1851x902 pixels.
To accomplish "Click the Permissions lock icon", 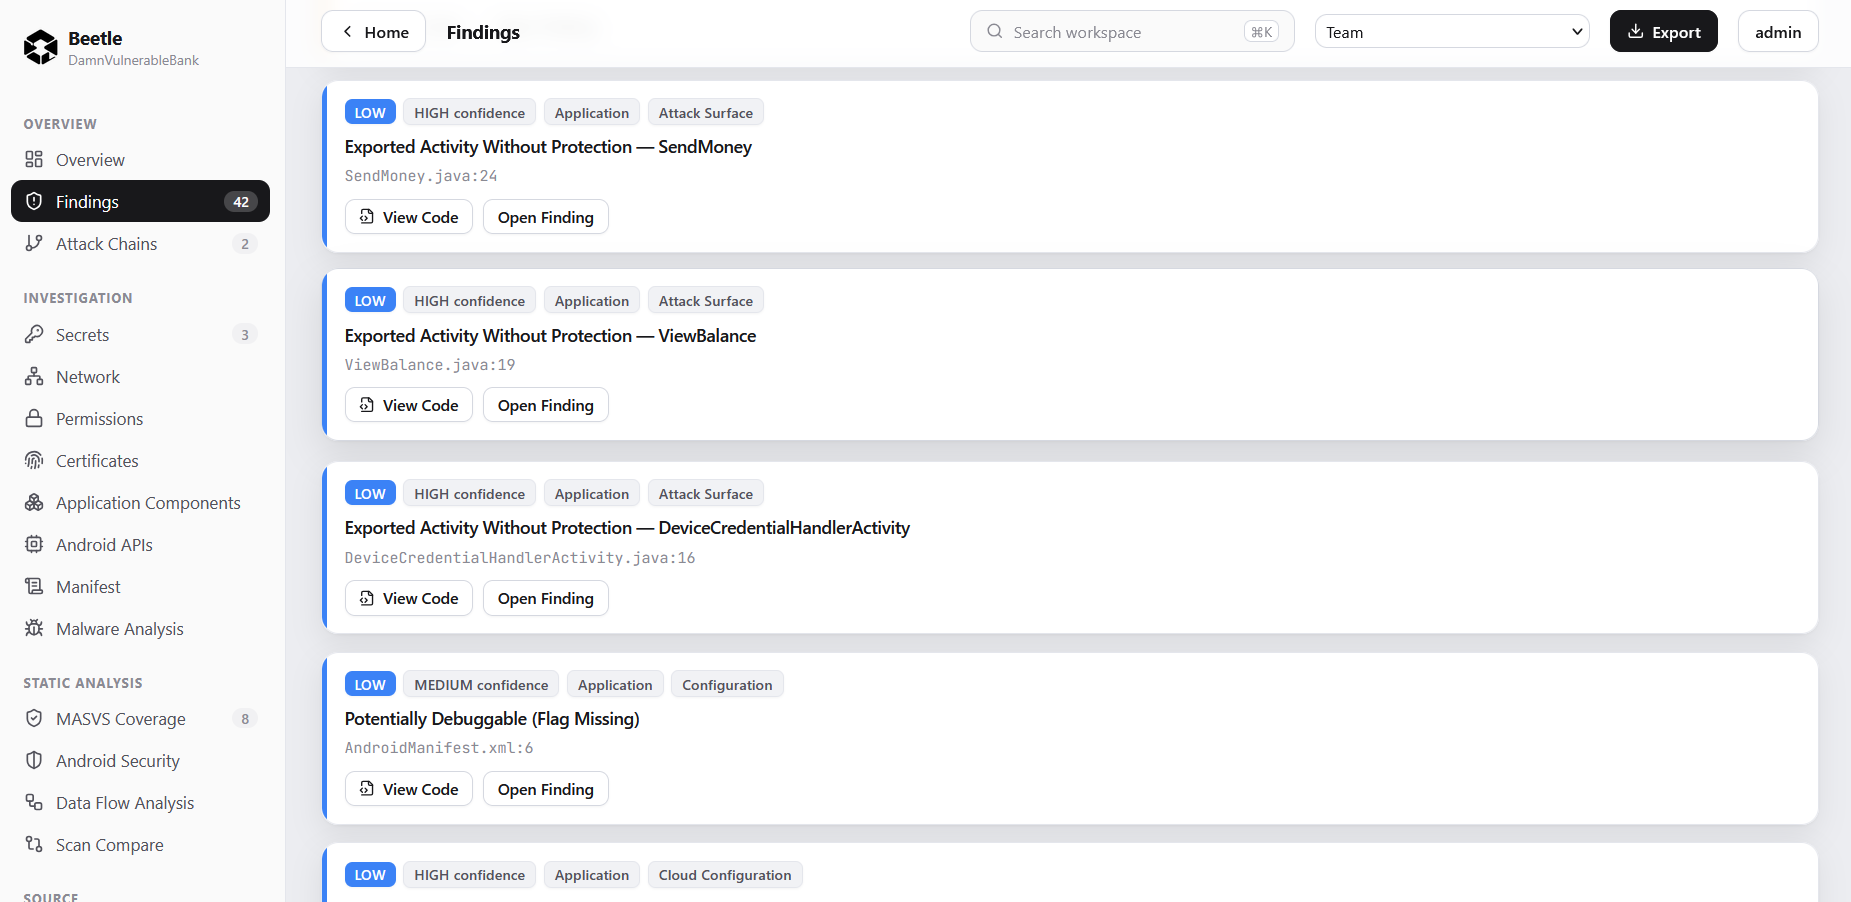I will (34, 418).
